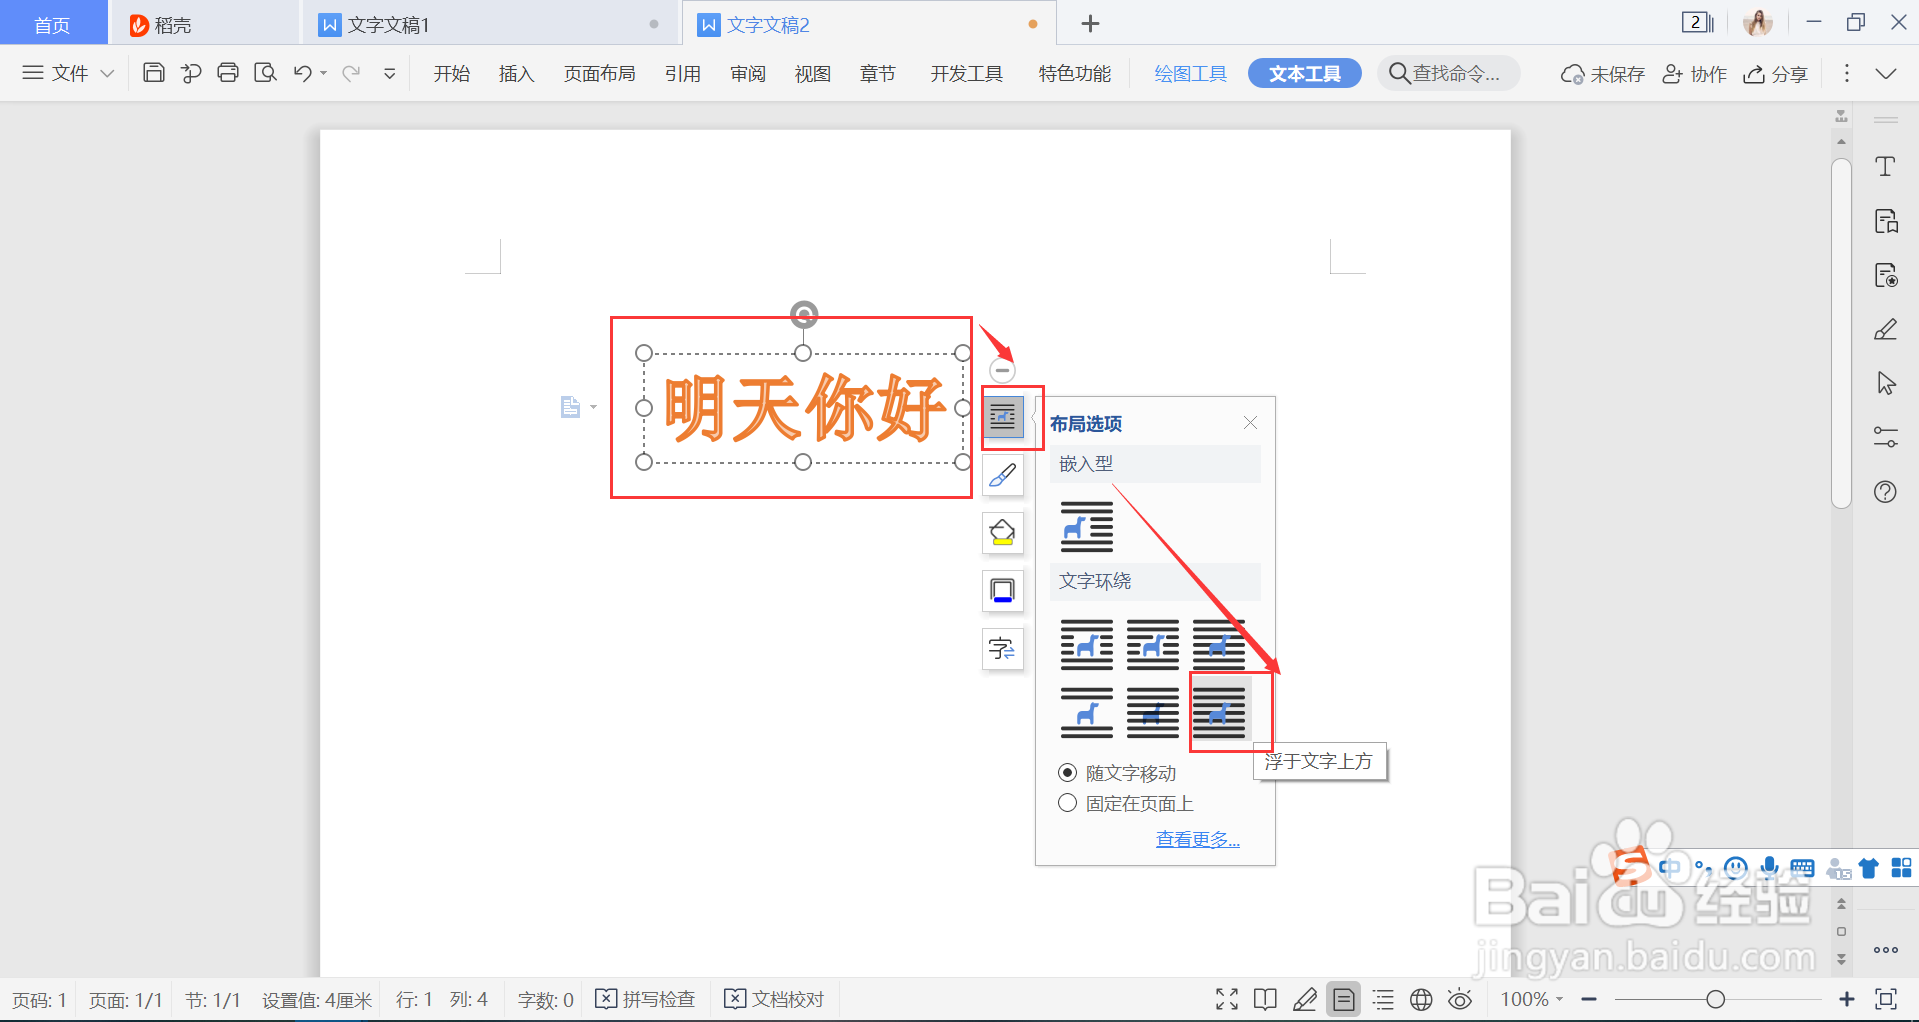Select the format brush icon next to the WordArt

click(x=1002, y=476)
